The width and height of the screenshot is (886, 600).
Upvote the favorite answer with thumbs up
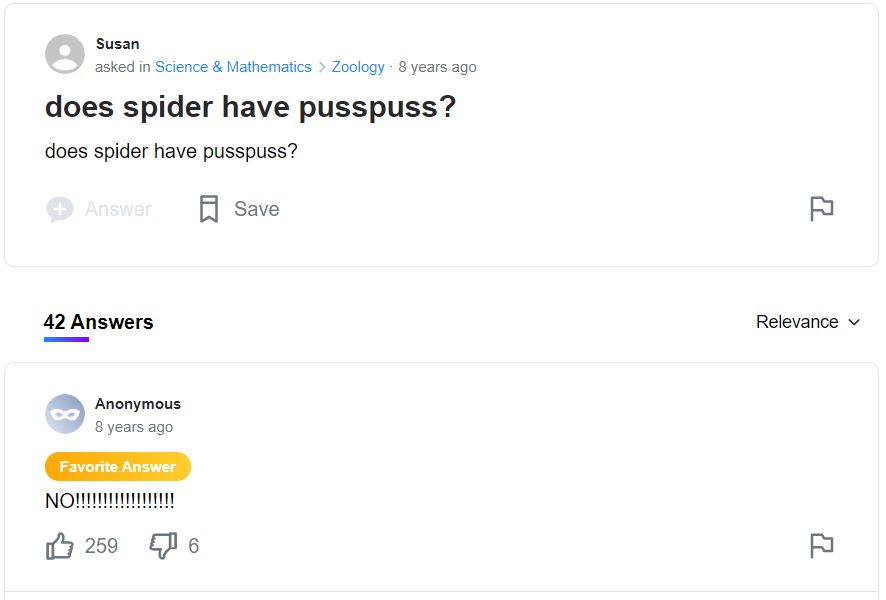click(60, 546)
